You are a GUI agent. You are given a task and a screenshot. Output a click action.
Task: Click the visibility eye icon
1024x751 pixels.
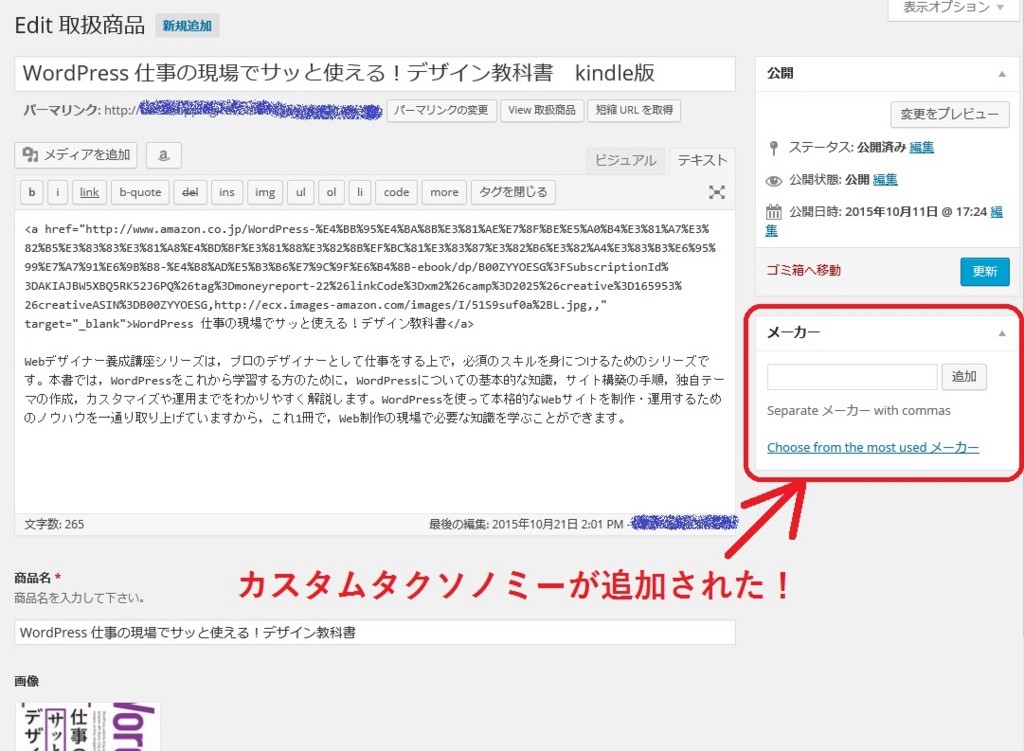(773, 181)
